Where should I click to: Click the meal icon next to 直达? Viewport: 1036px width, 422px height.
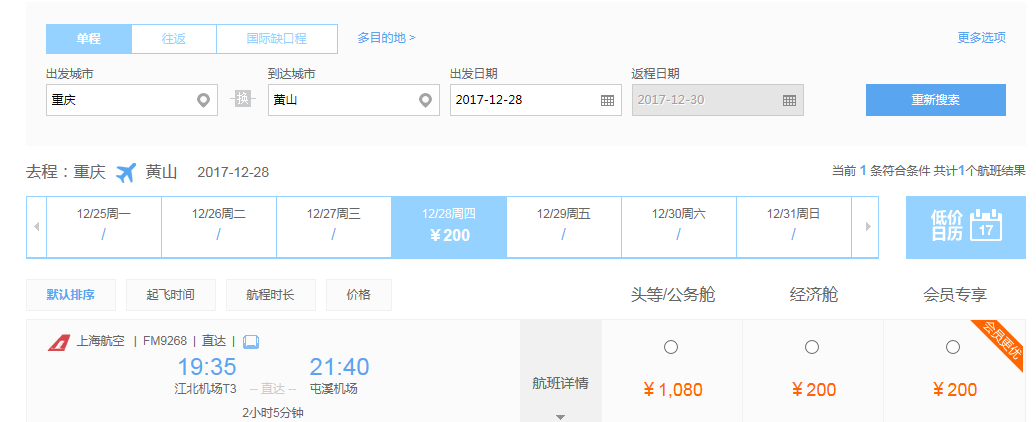251,342
